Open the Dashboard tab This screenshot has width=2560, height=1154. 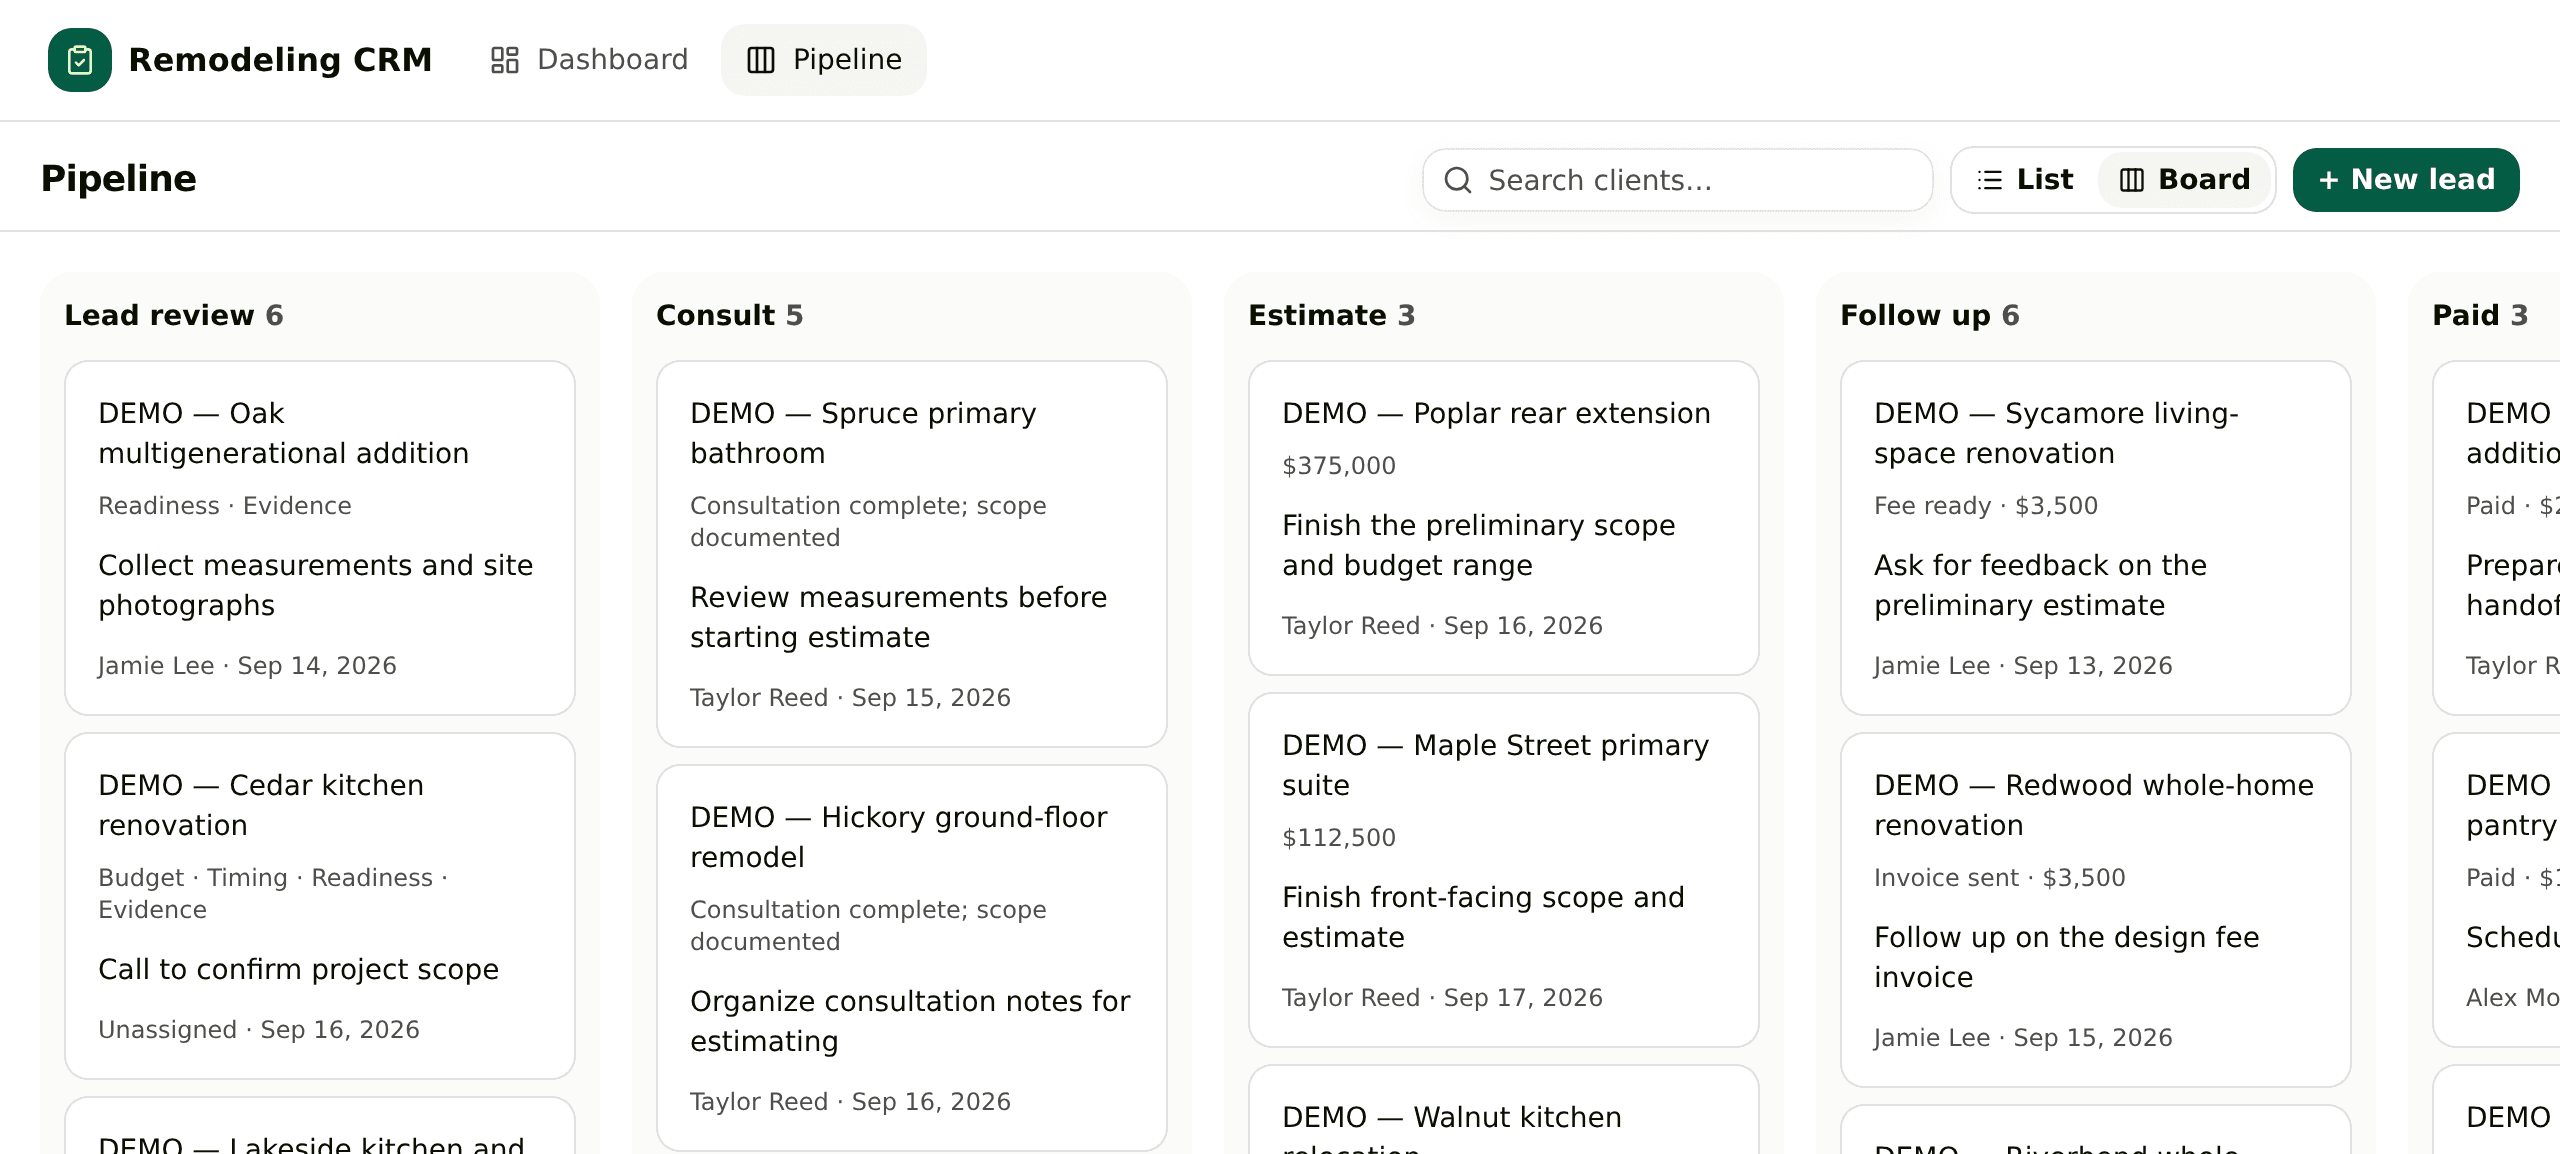pyautogui.click(x=589, y=60)
